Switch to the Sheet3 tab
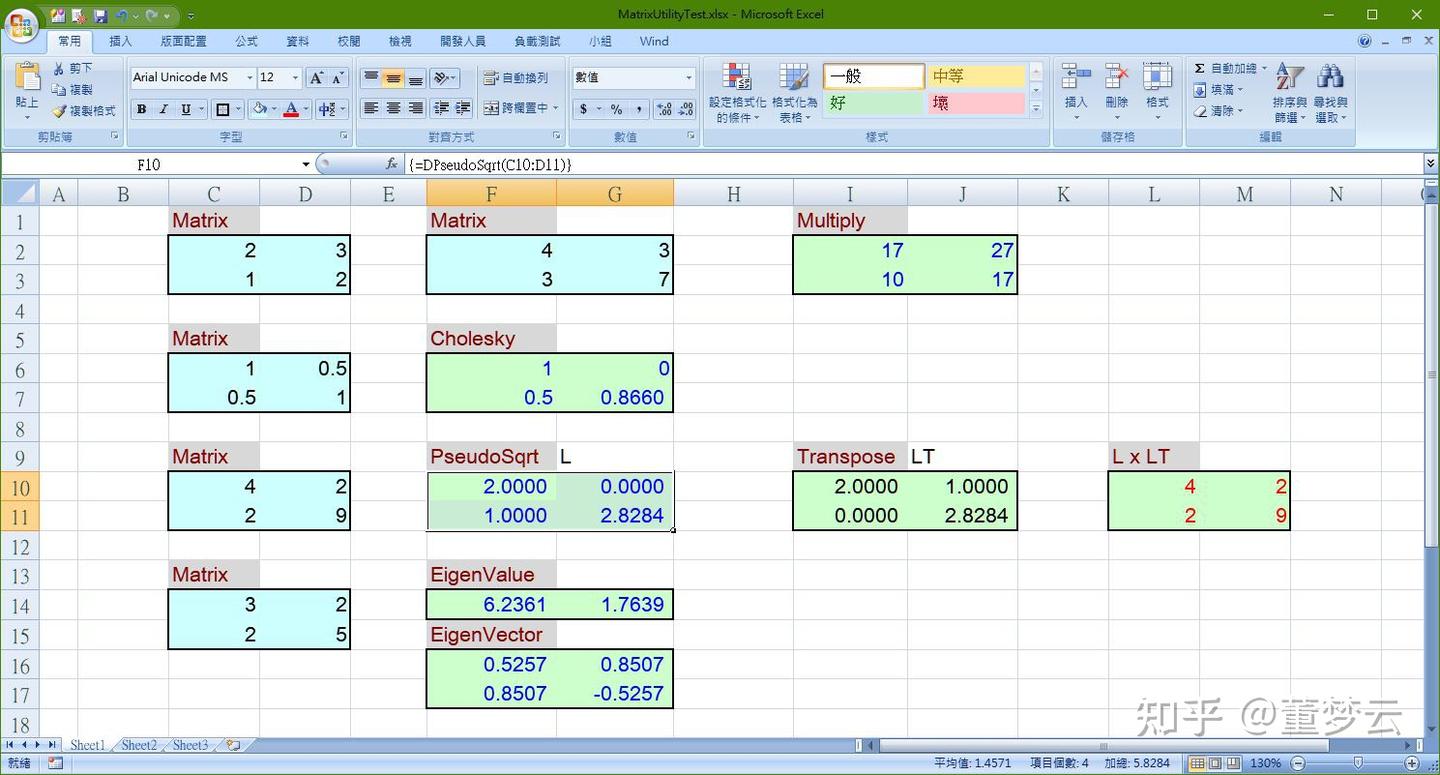 190,745
